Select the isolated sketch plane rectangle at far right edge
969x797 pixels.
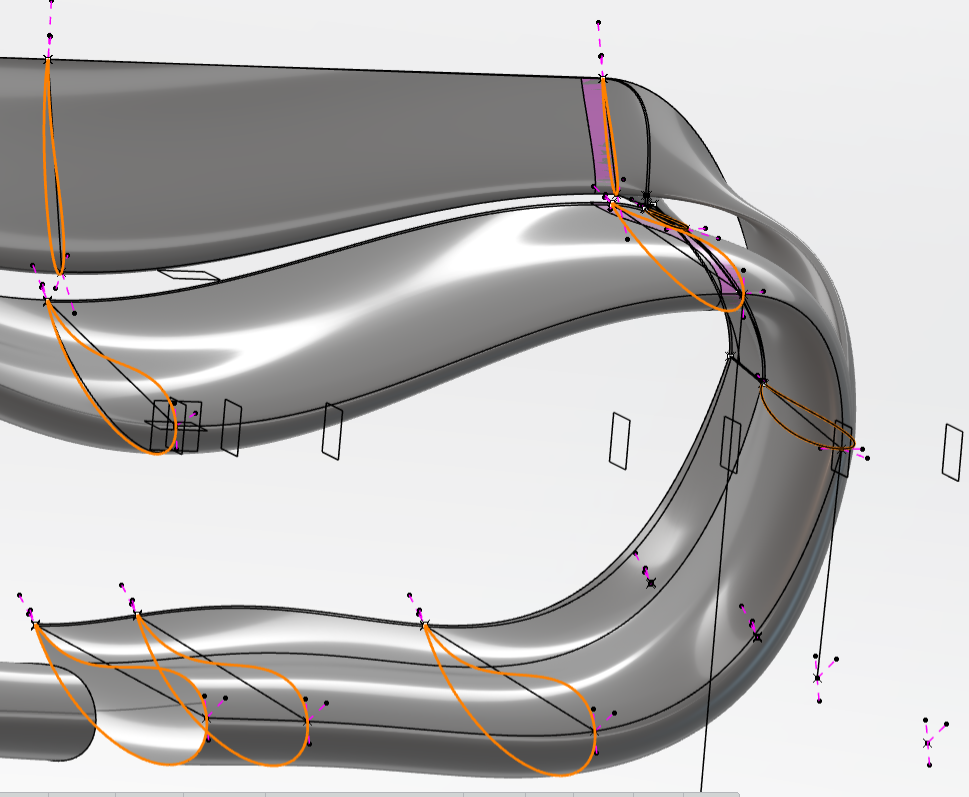[952, 452]
